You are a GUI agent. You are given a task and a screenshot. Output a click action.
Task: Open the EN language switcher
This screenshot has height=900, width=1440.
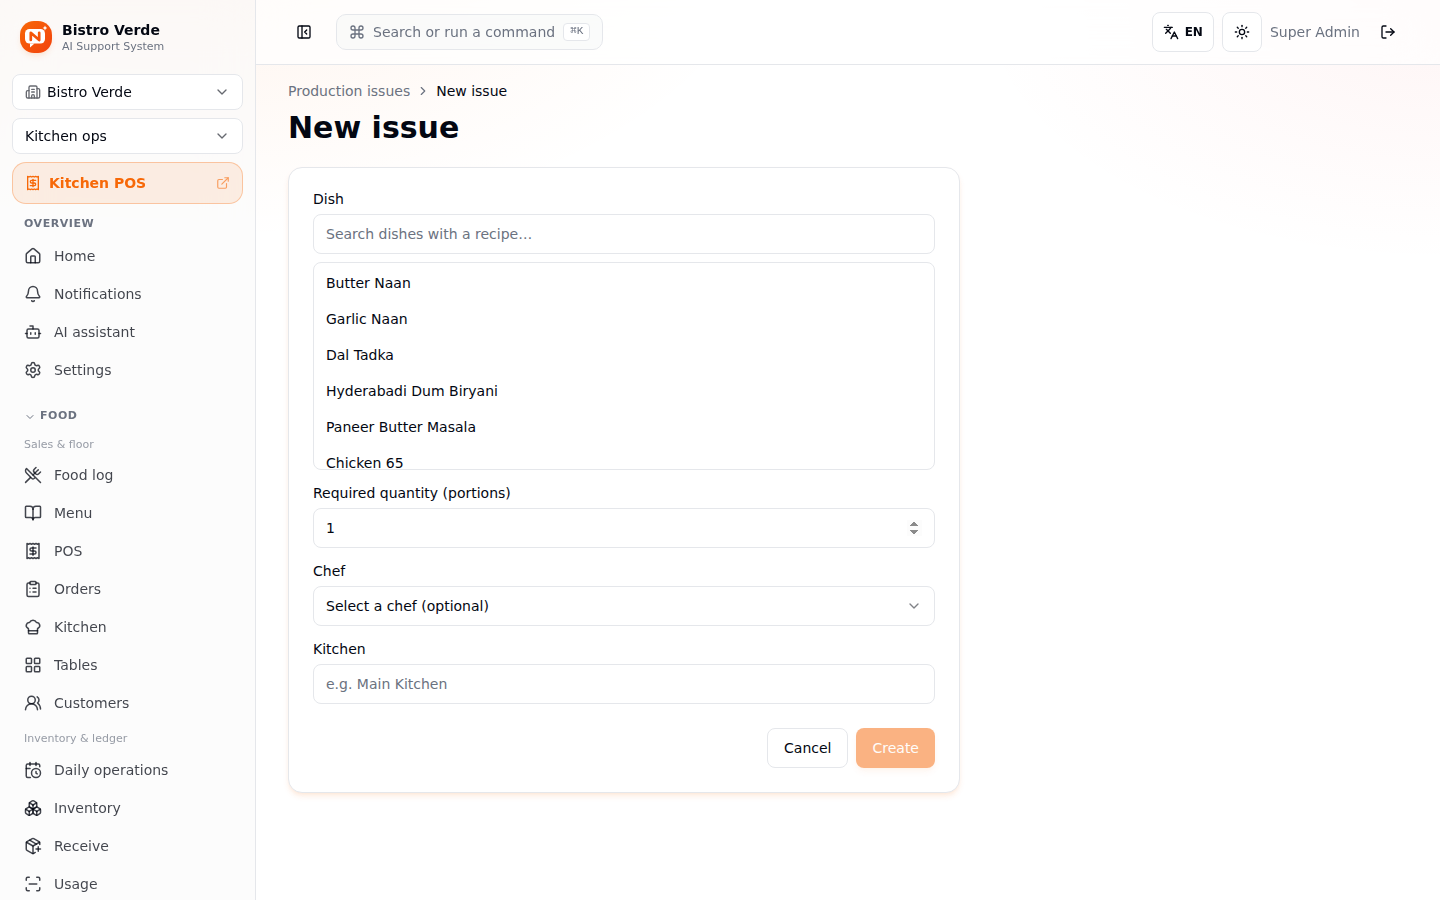(x=1183, y=32)
